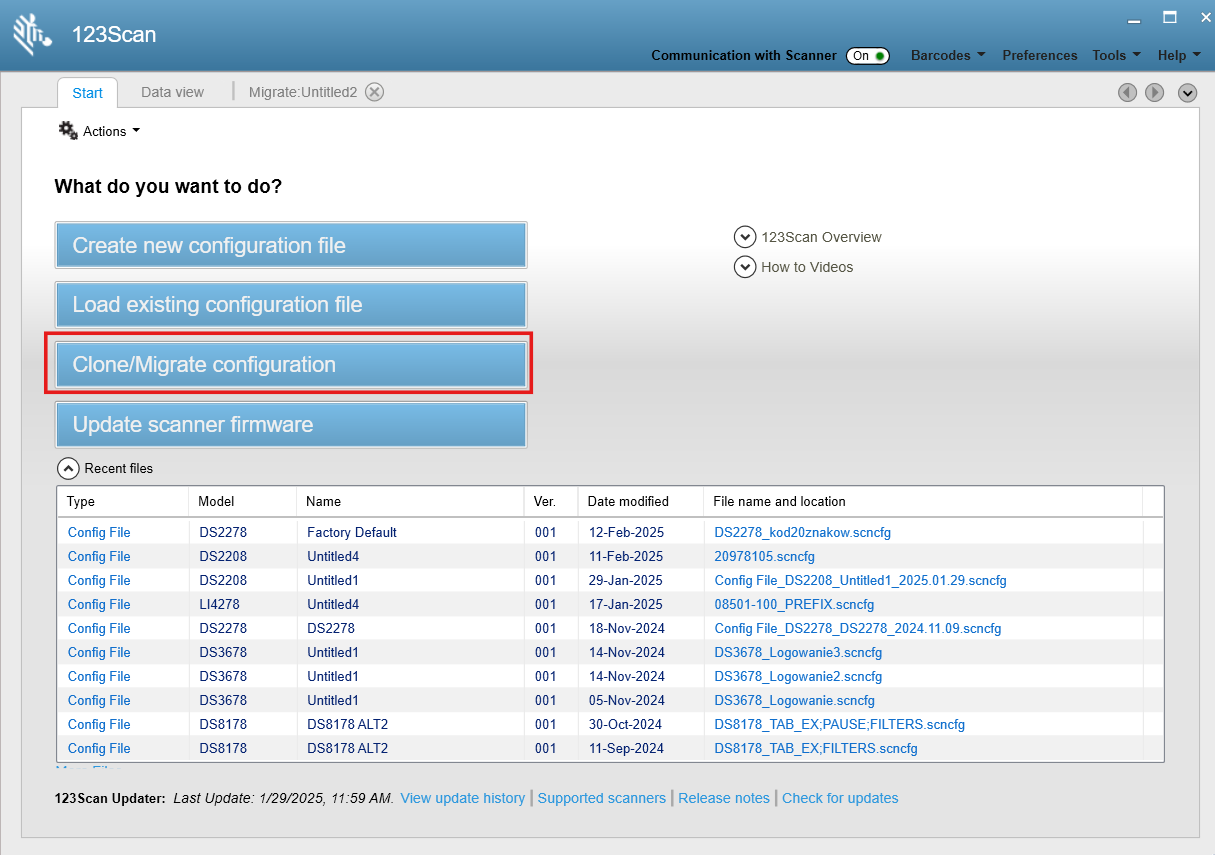
Task: Collapse the Recent files list
Action: click(x=68, y=468)
